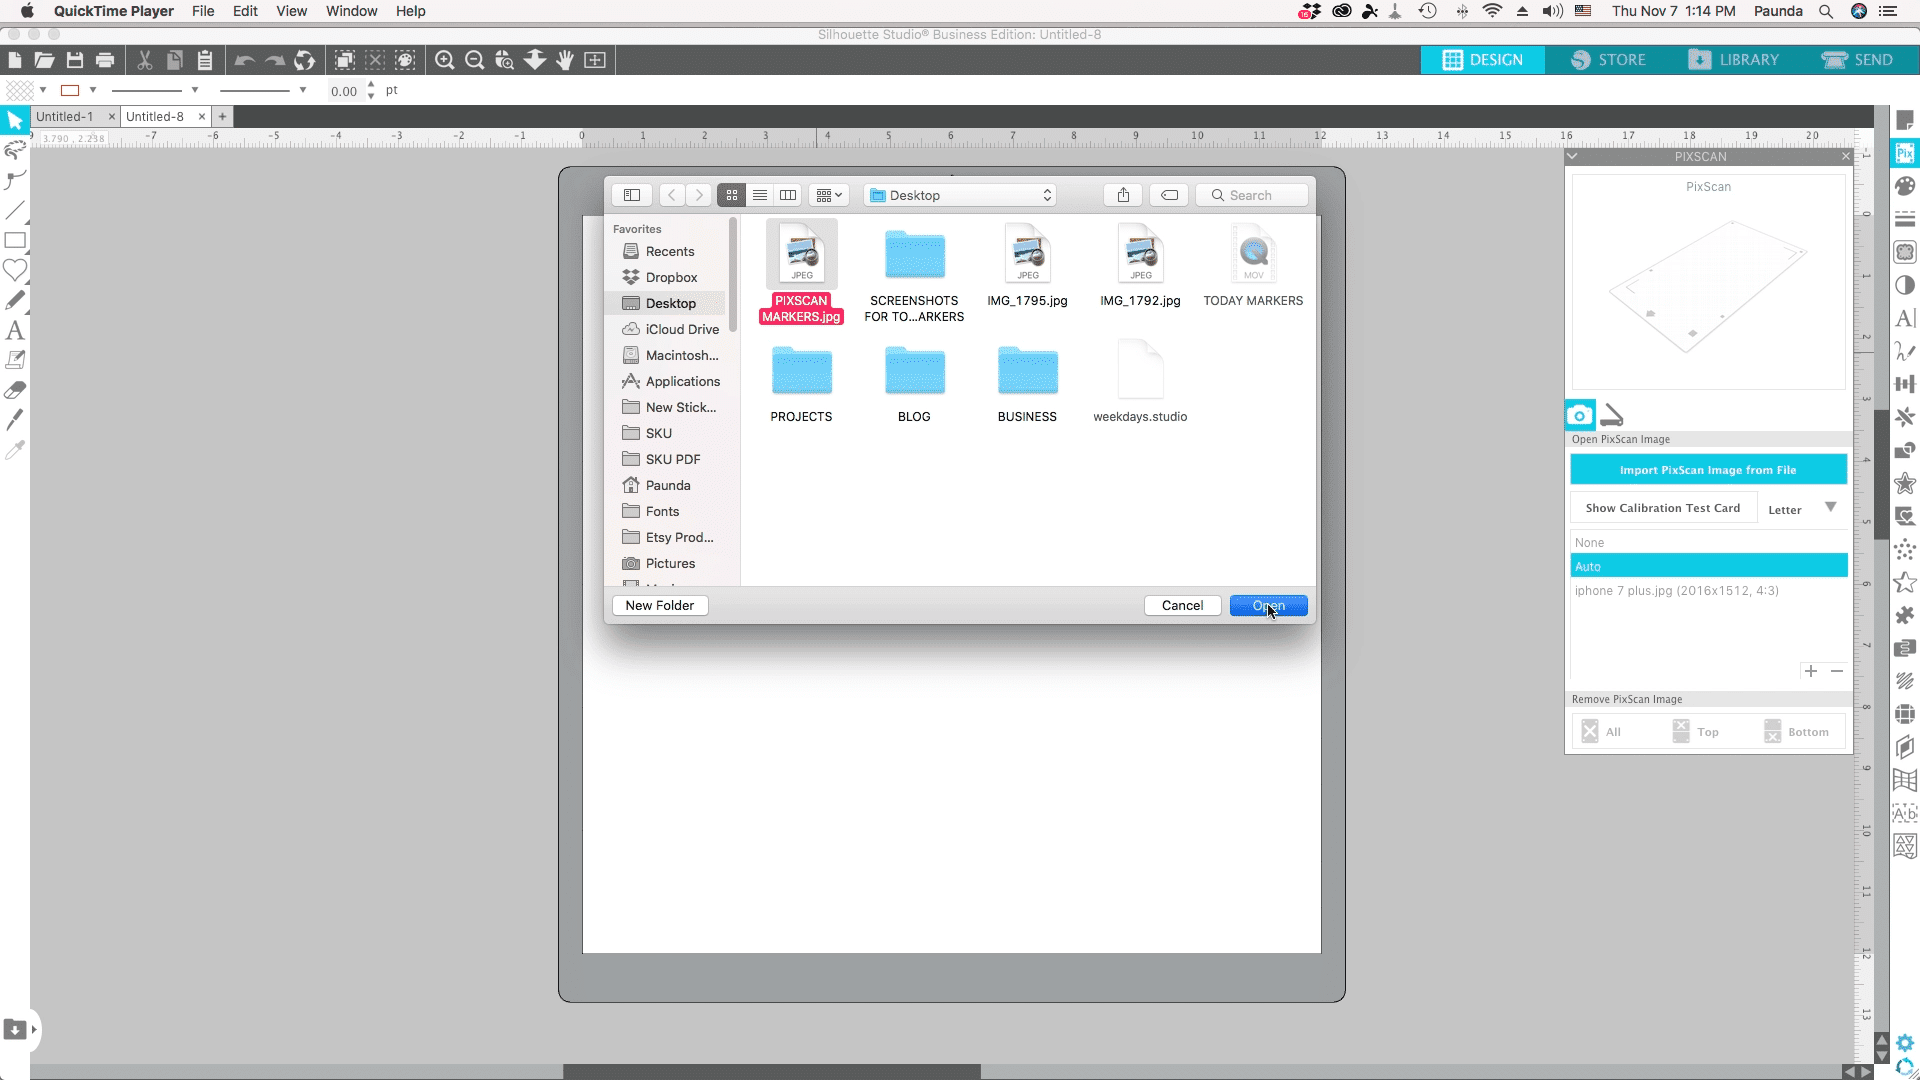
Task: Select the Rectangle drawing tool
Action: [x=15, y=240]
